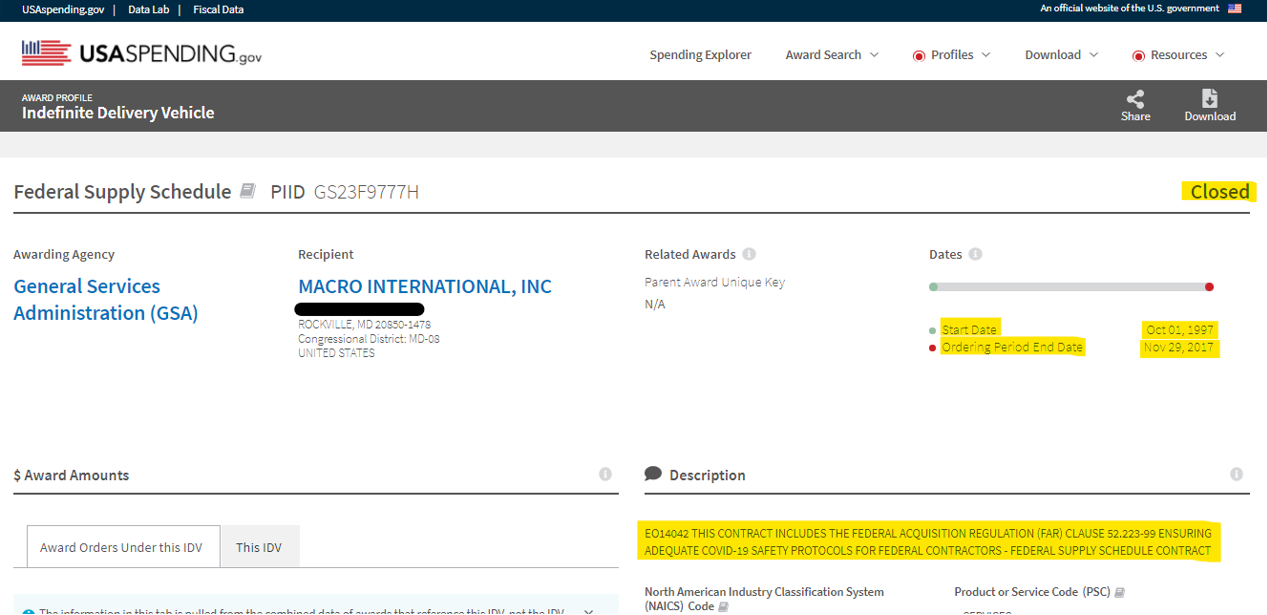The height and width of the screenshot is (615, 1267).
Task: Click the Oct 01, 1997 date
Action: pyautogui.click(x=1181, y=330)
